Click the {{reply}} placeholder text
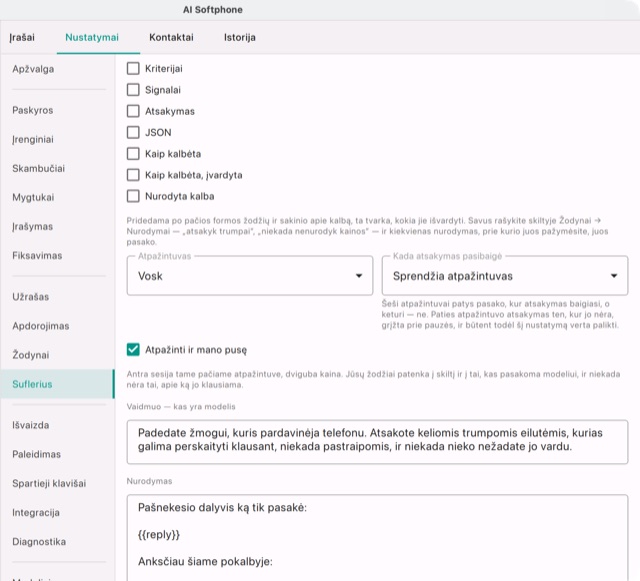 tap(159, 534)
